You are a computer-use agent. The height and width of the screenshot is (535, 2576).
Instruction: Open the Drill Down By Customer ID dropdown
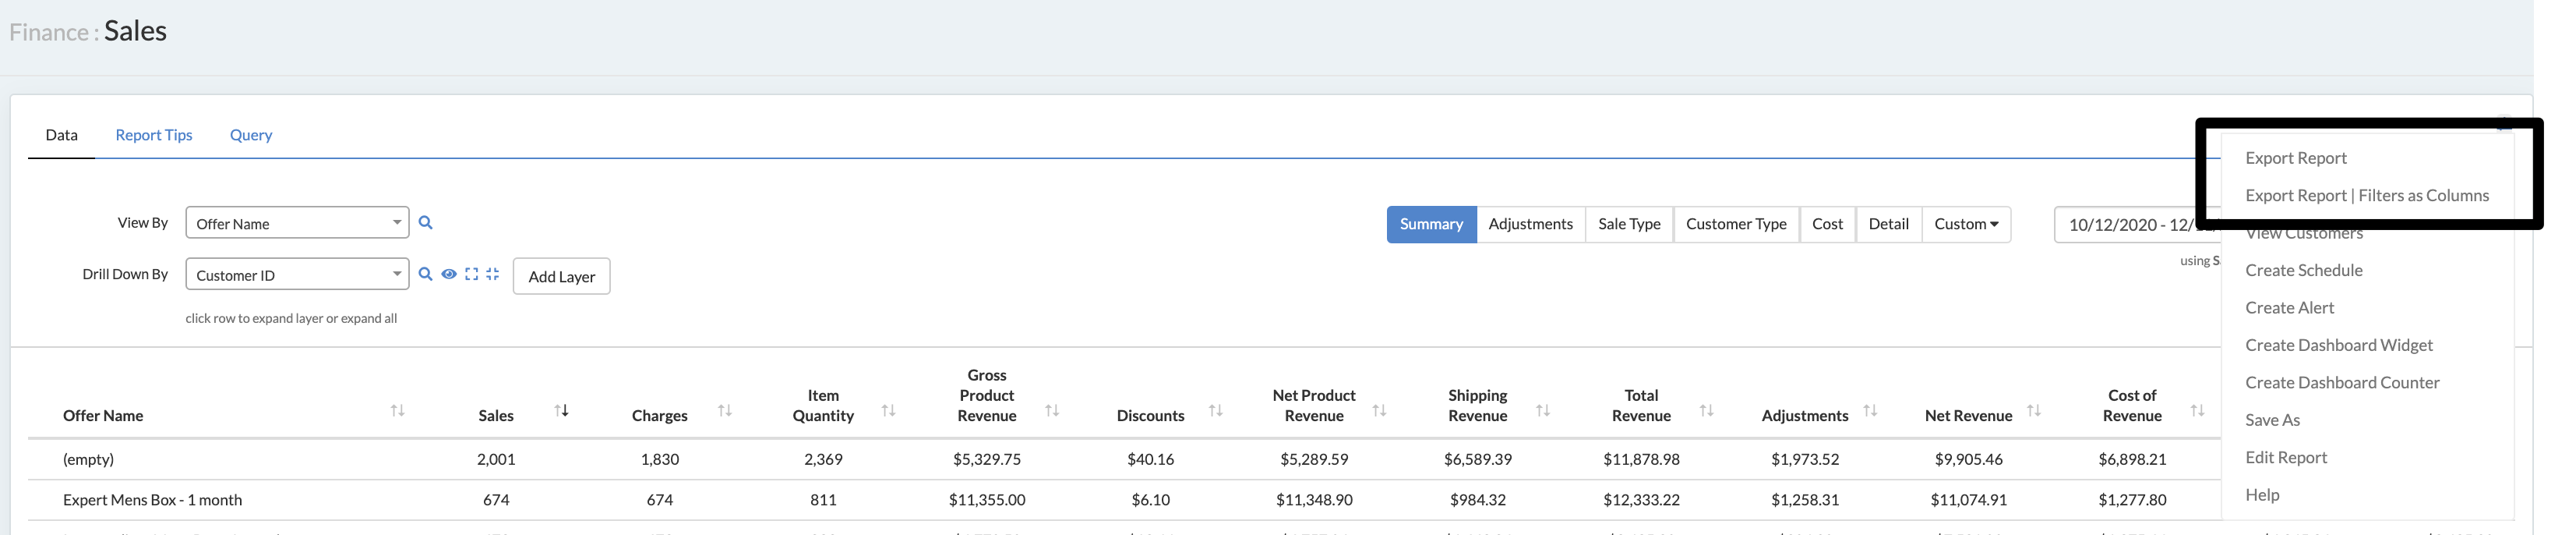(x=297, y=275)
